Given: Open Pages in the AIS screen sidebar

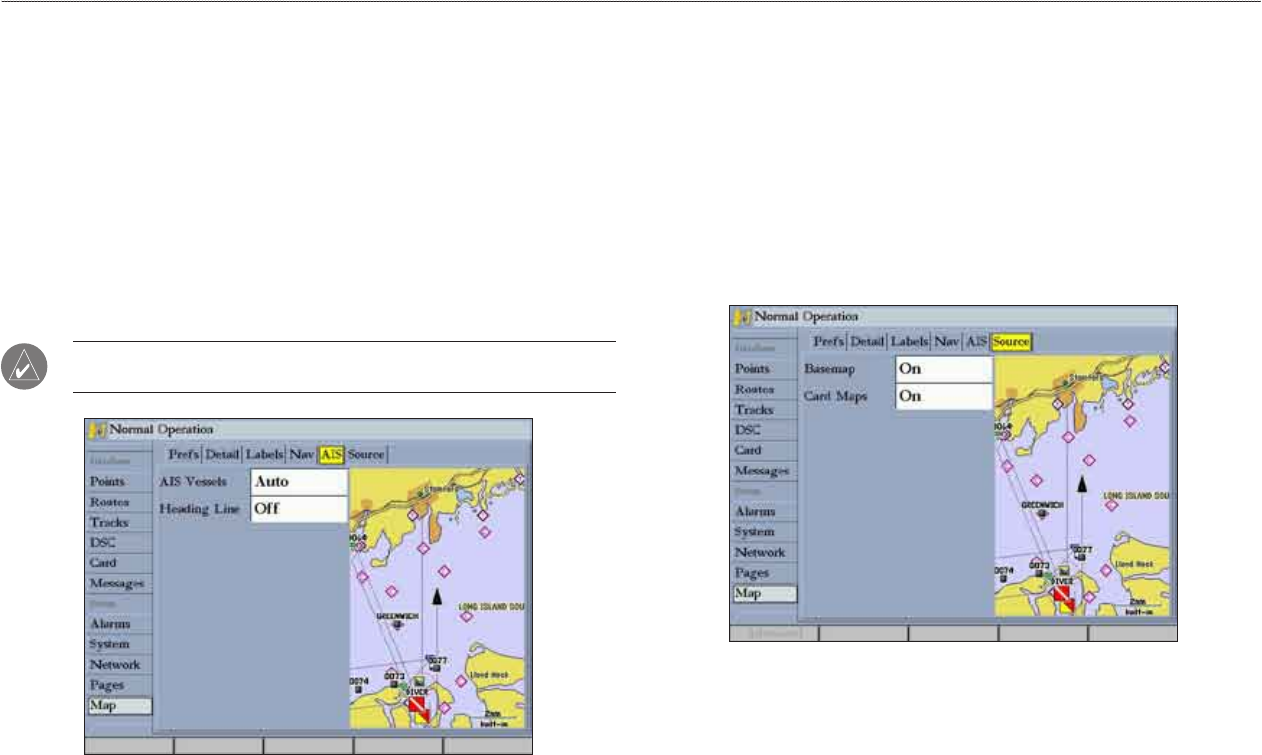Looking at the screenshot, I should 119,685.
